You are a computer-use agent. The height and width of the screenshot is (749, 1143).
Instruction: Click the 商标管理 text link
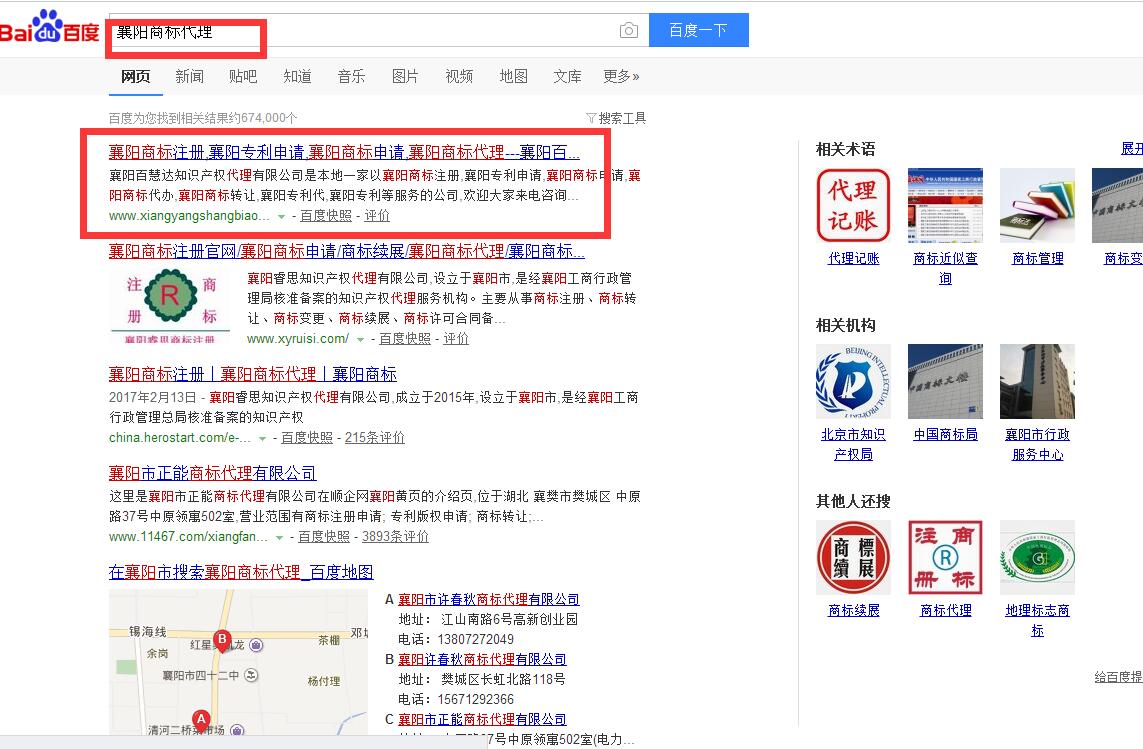tap(1037, 258)
